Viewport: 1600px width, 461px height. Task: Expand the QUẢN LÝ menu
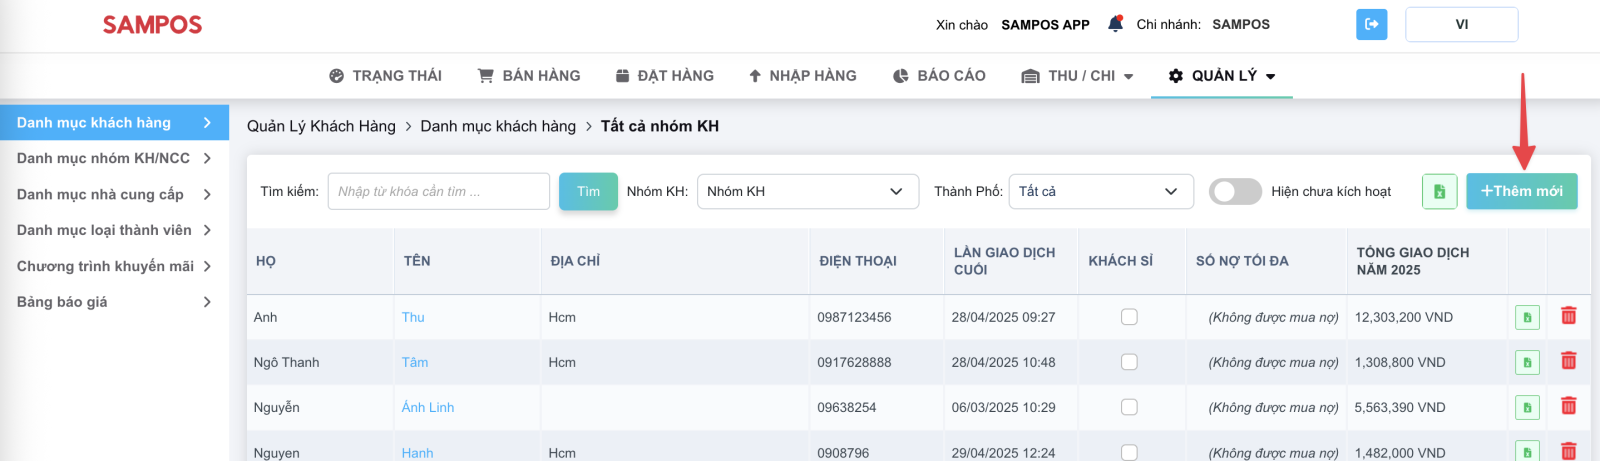click(1221, 76)
